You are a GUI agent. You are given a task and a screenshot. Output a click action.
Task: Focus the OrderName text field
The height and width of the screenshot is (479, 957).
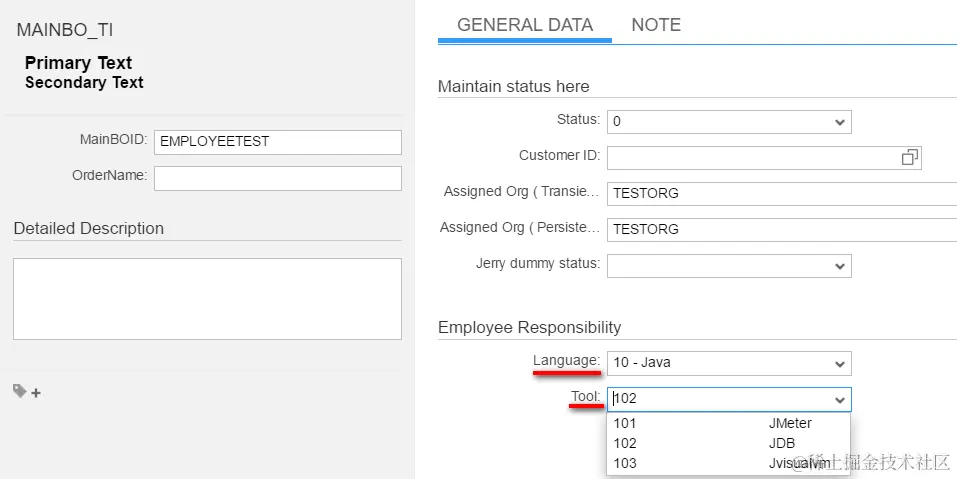(x=277, y=178)
